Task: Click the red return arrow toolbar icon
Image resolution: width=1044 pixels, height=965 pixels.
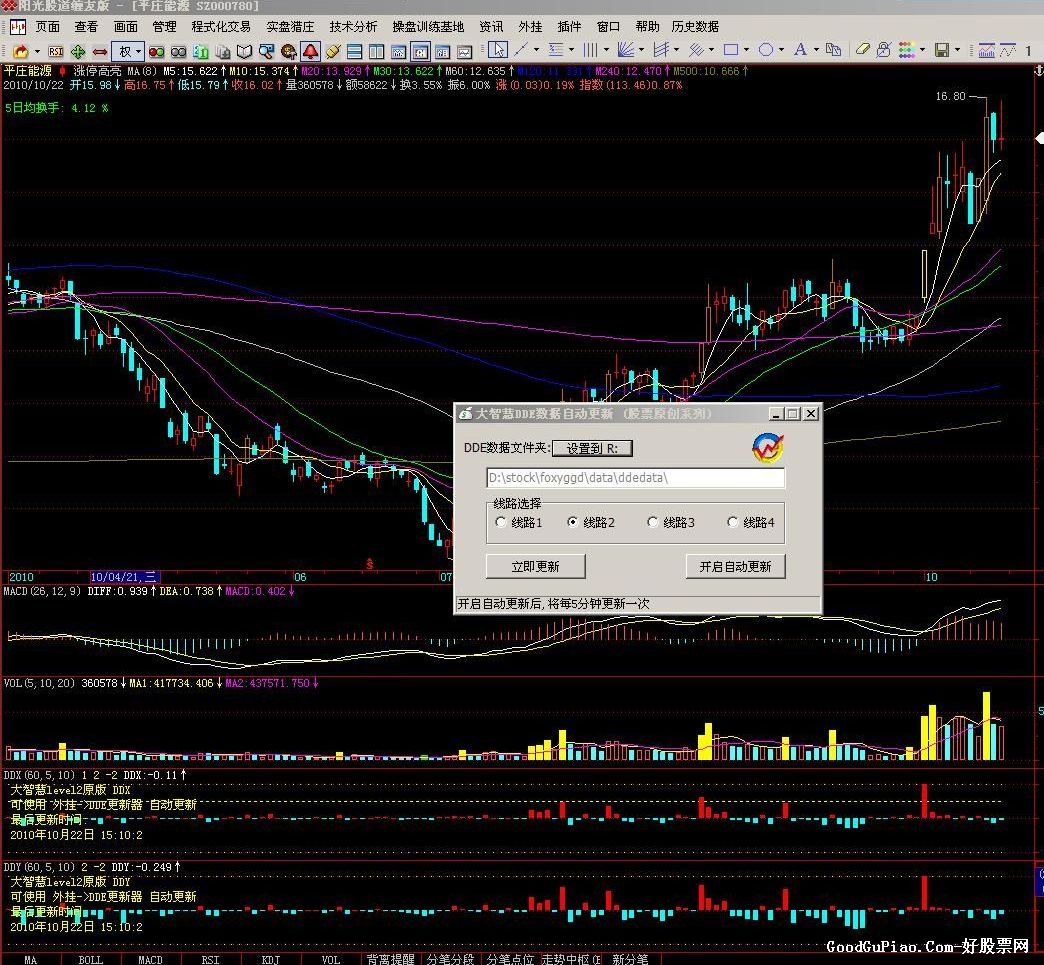Action: pos(21,51)
